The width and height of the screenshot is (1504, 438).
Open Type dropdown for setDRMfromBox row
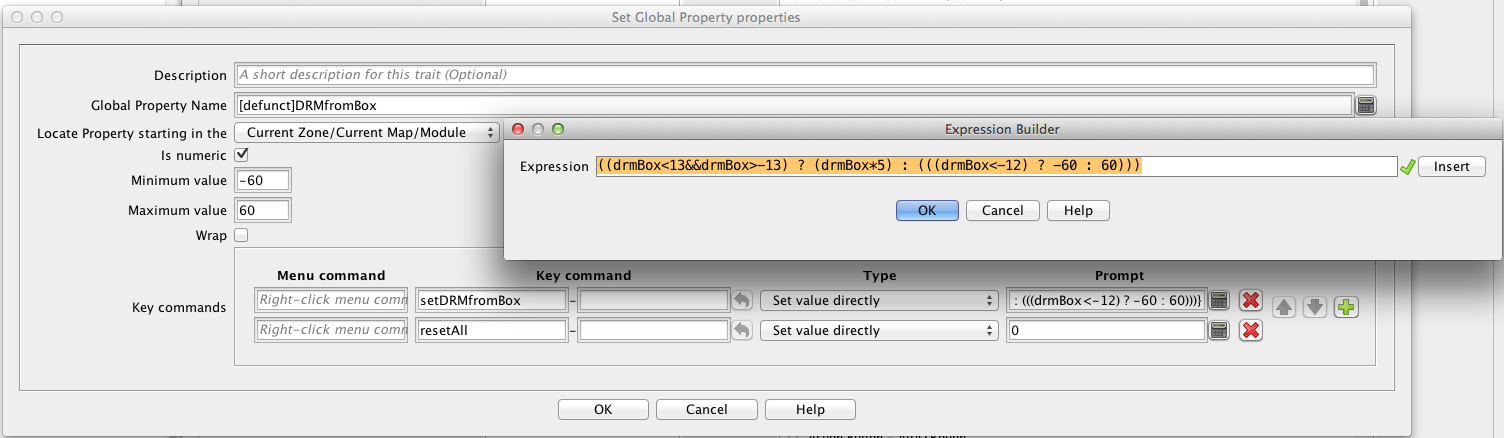(x=879, y=300)
